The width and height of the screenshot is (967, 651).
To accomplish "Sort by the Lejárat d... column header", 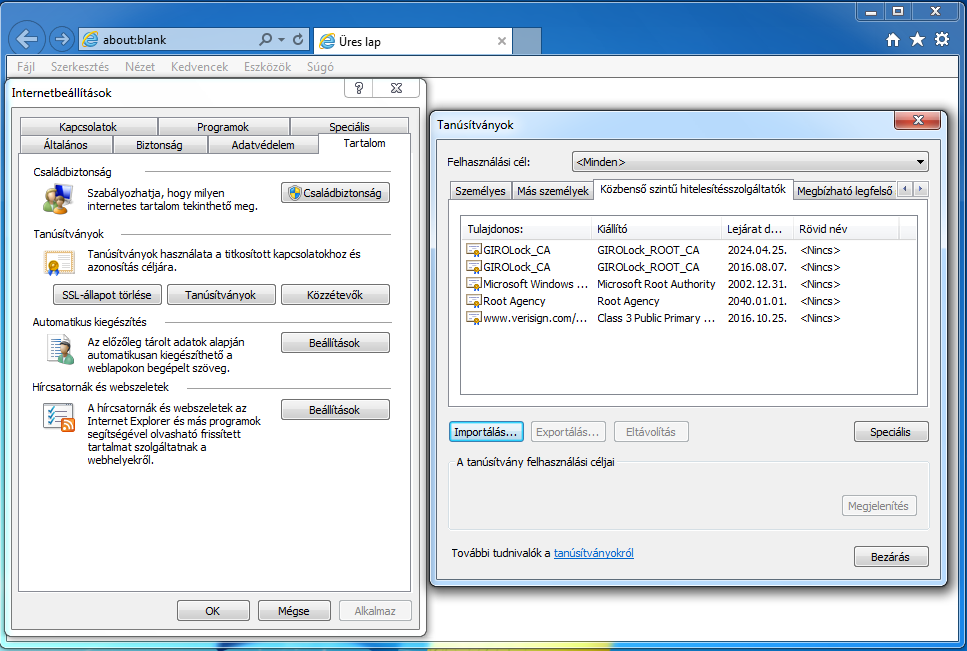I will [757, 229].
